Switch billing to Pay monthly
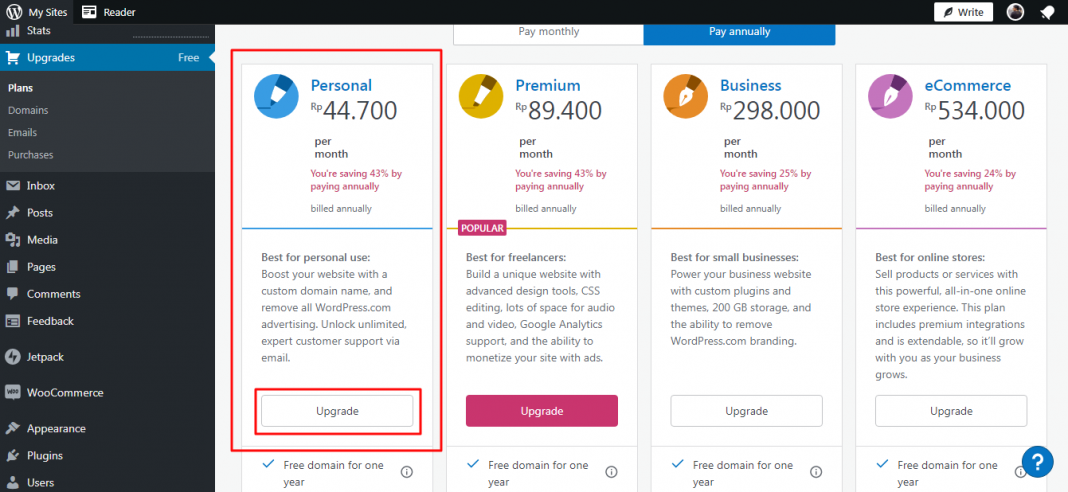Viewport: 1068px width, 492px height. (x=548, y=32)
